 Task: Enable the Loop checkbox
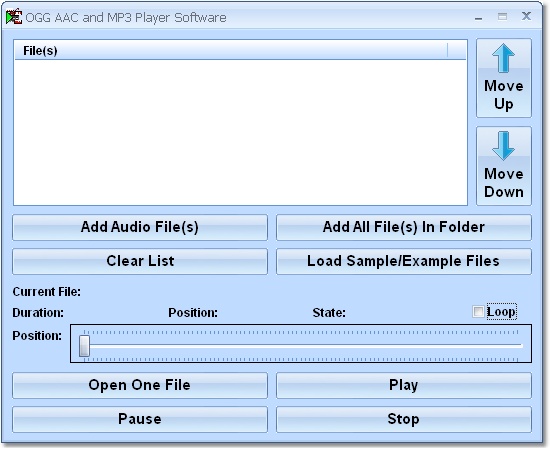click(478, 311)
